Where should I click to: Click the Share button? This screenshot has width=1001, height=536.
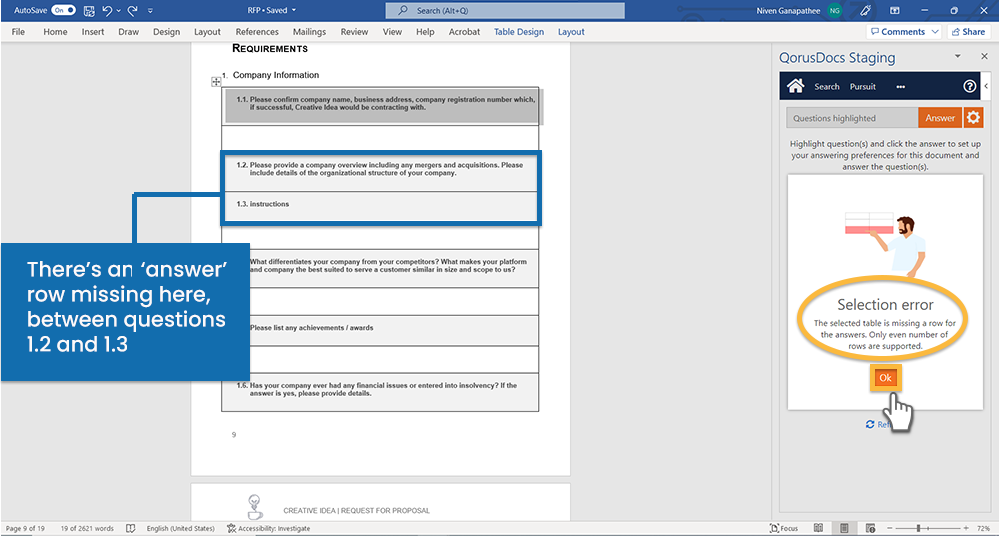[968, 32]
